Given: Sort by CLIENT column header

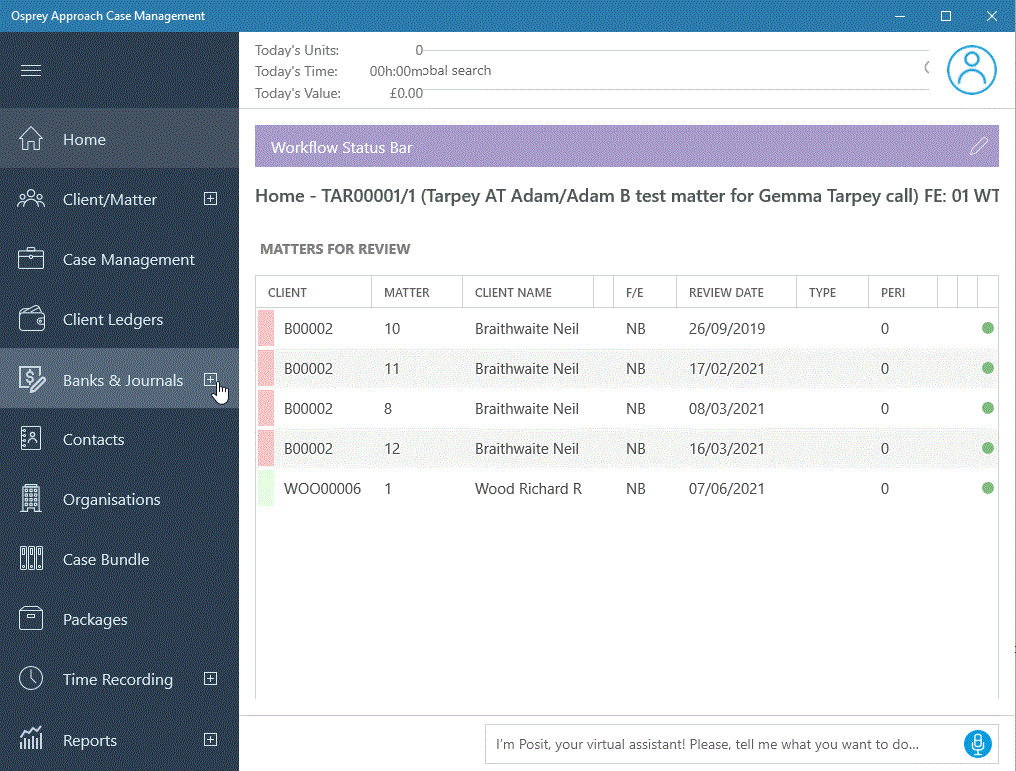Looking at the screenshot, I should (x=314, y=292).
